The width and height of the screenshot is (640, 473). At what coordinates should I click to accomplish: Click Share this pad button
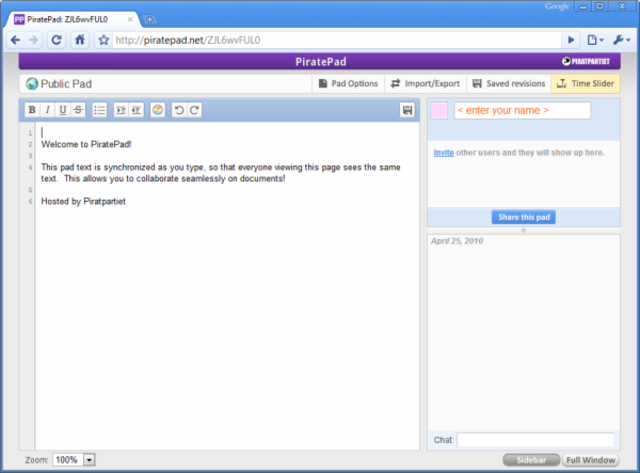coord(524,217)
